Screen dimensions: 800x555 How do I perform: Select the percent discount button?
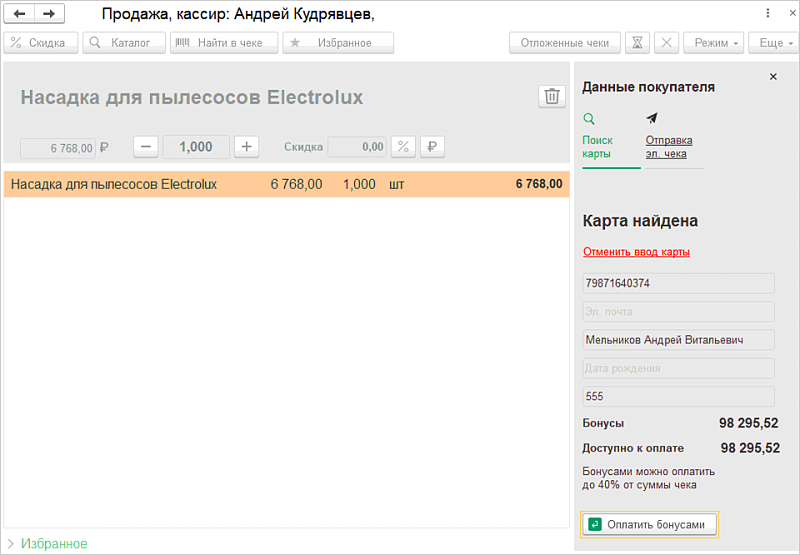[x=403, y=146]
